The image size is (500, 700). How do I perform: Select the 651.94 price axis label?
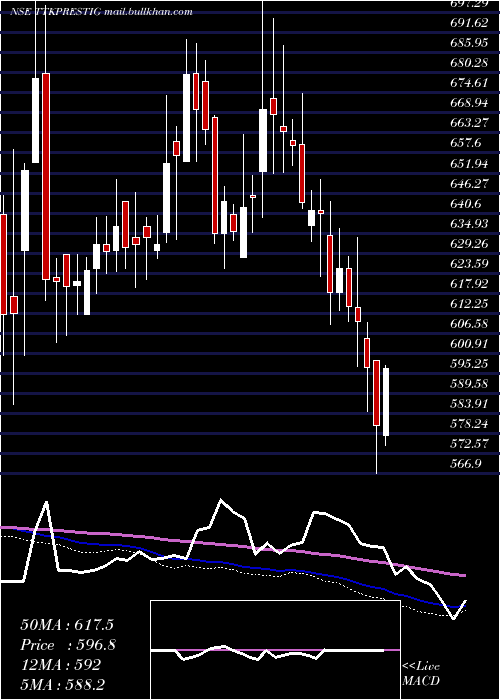(469, 163)
